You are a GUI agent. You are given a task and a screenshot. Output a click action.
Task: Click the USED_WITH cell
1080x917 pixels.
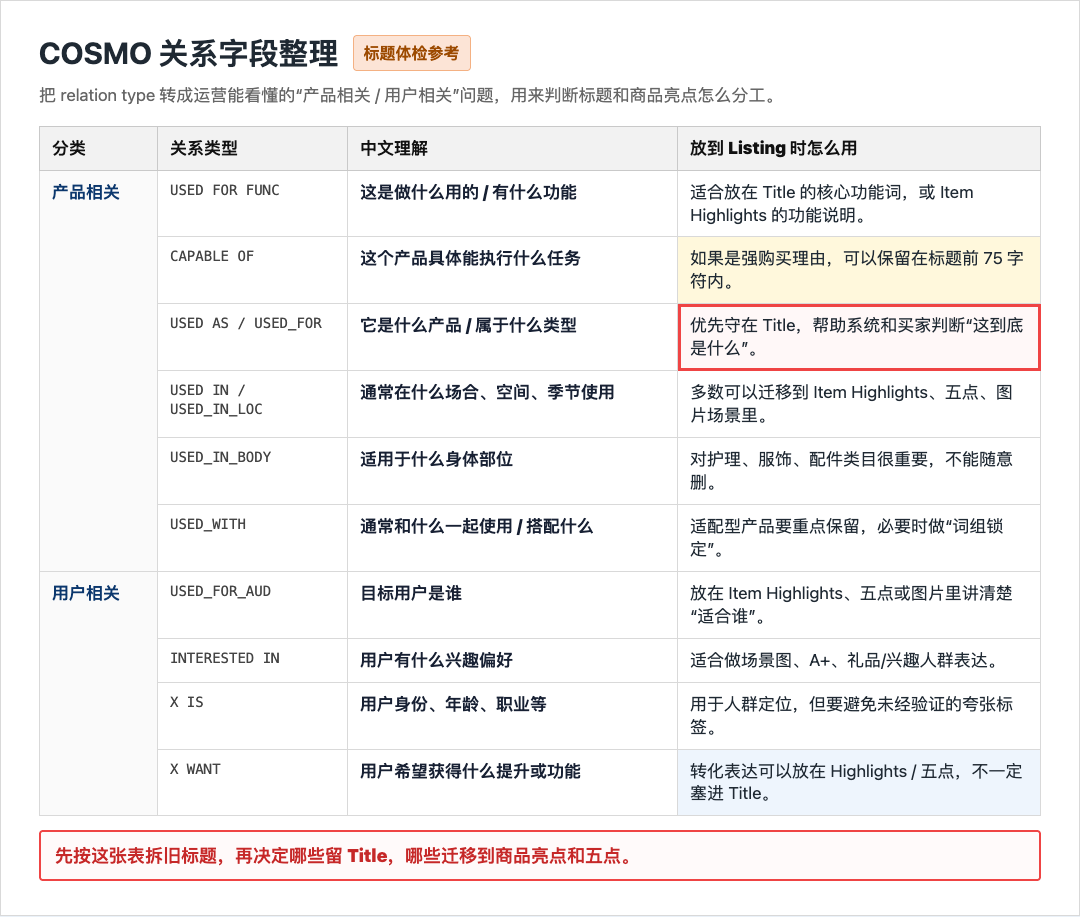(252, 538)
